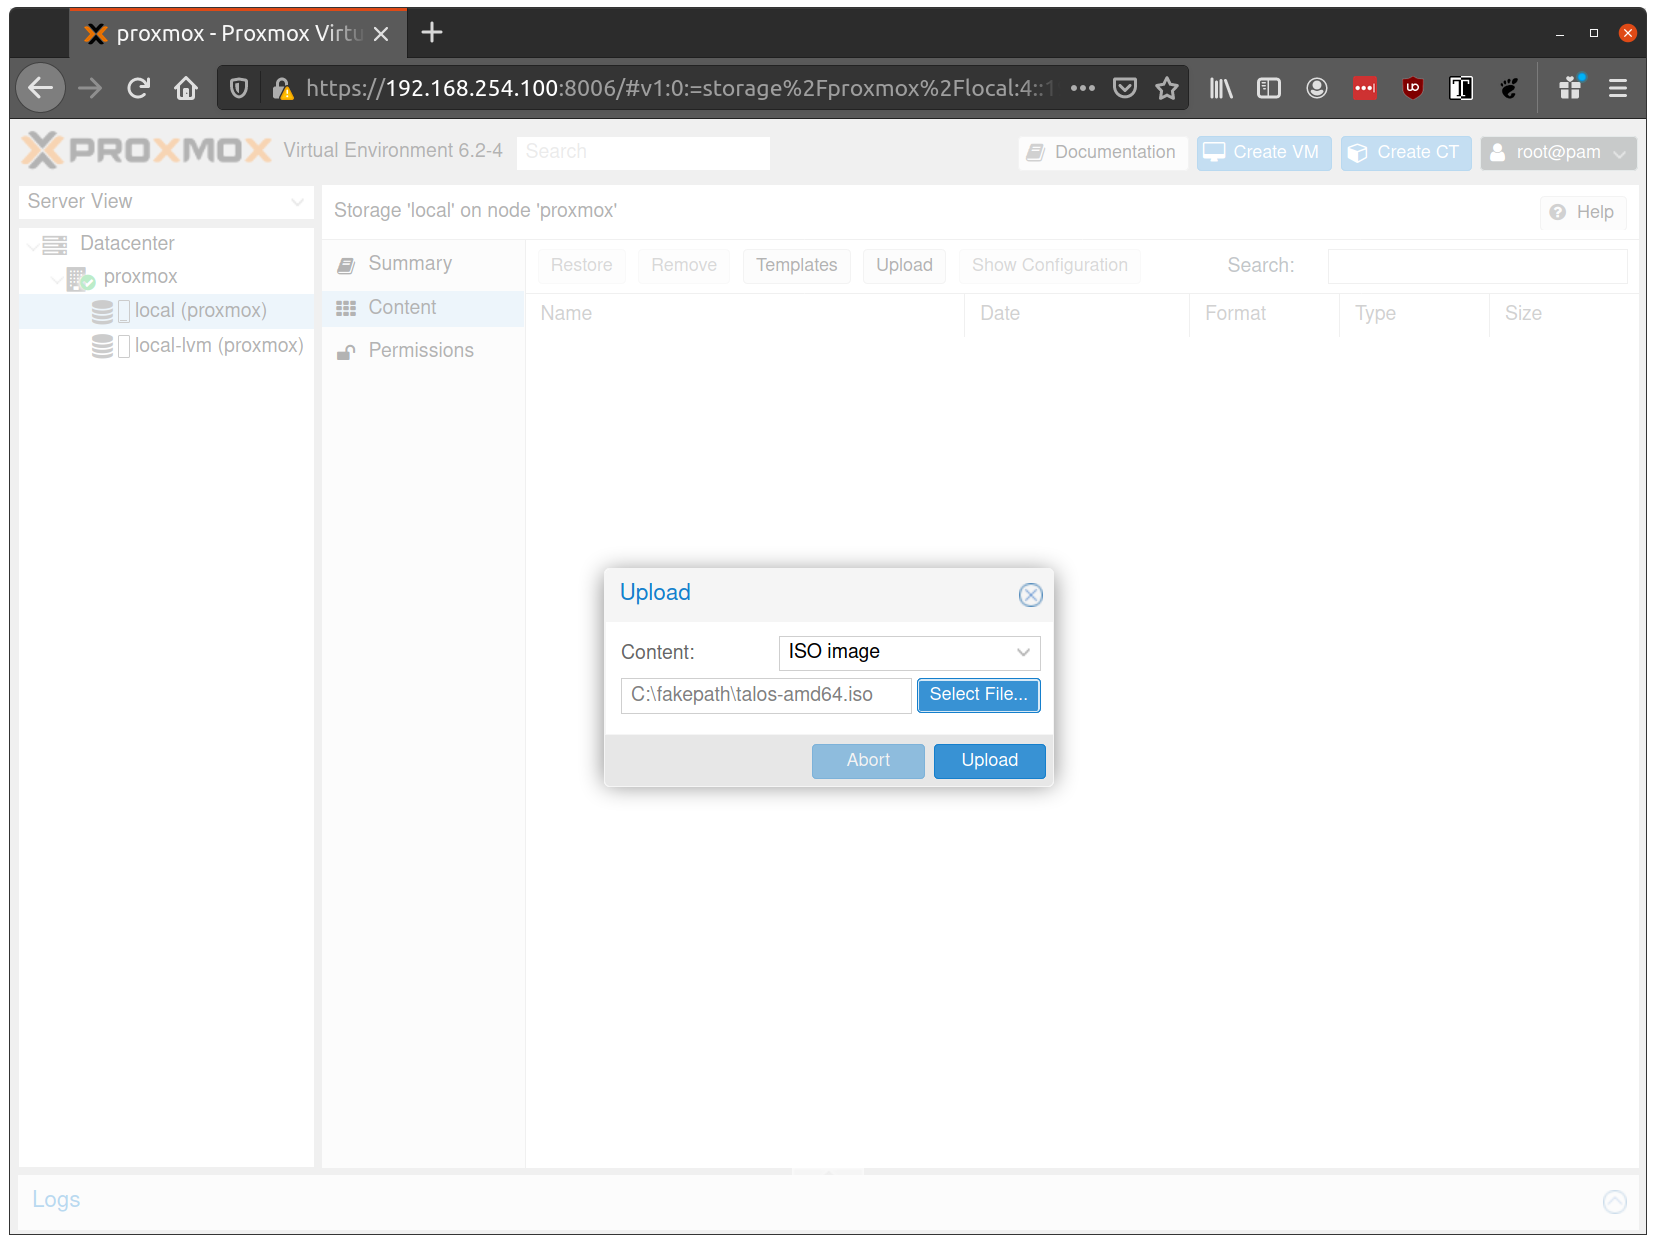Close the Upload dialog with X icon
Image resolution: width=1656 pixels, height=1244 pixels.
tap(1030, 595)
